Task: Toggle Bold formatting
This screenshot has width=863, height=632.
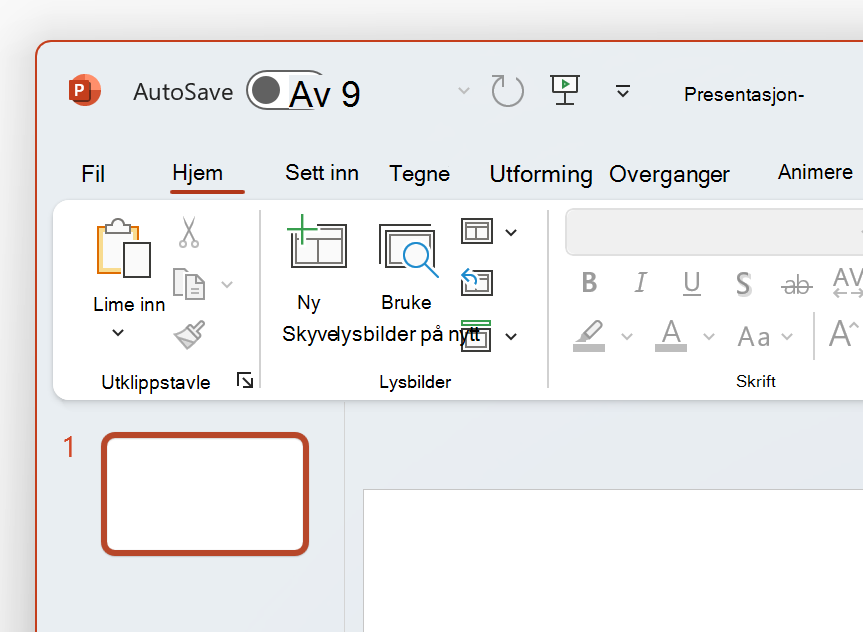Action: tap(589, 283)
